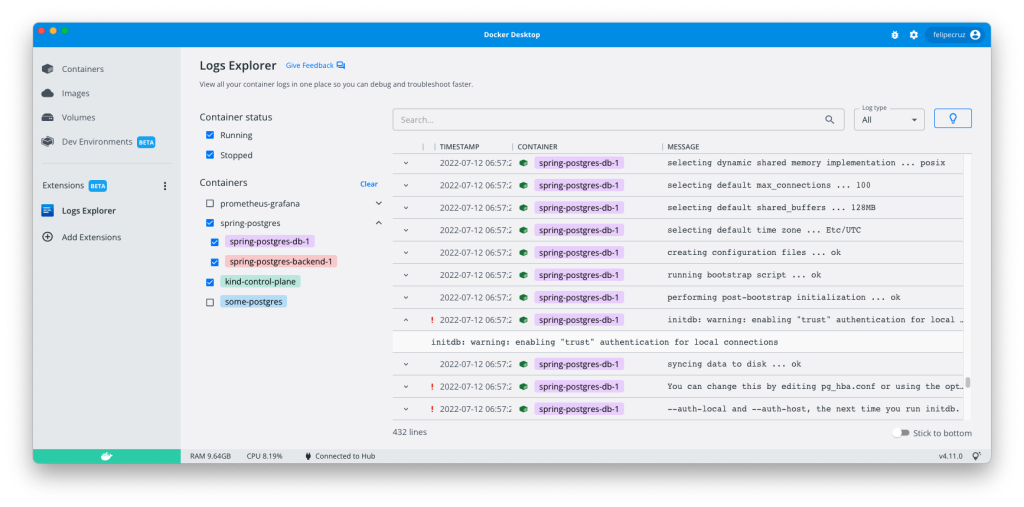The width and height of the screenshot is (1024, 507).
Task: Click the CONTAINER column header
Action: (537, 147)
